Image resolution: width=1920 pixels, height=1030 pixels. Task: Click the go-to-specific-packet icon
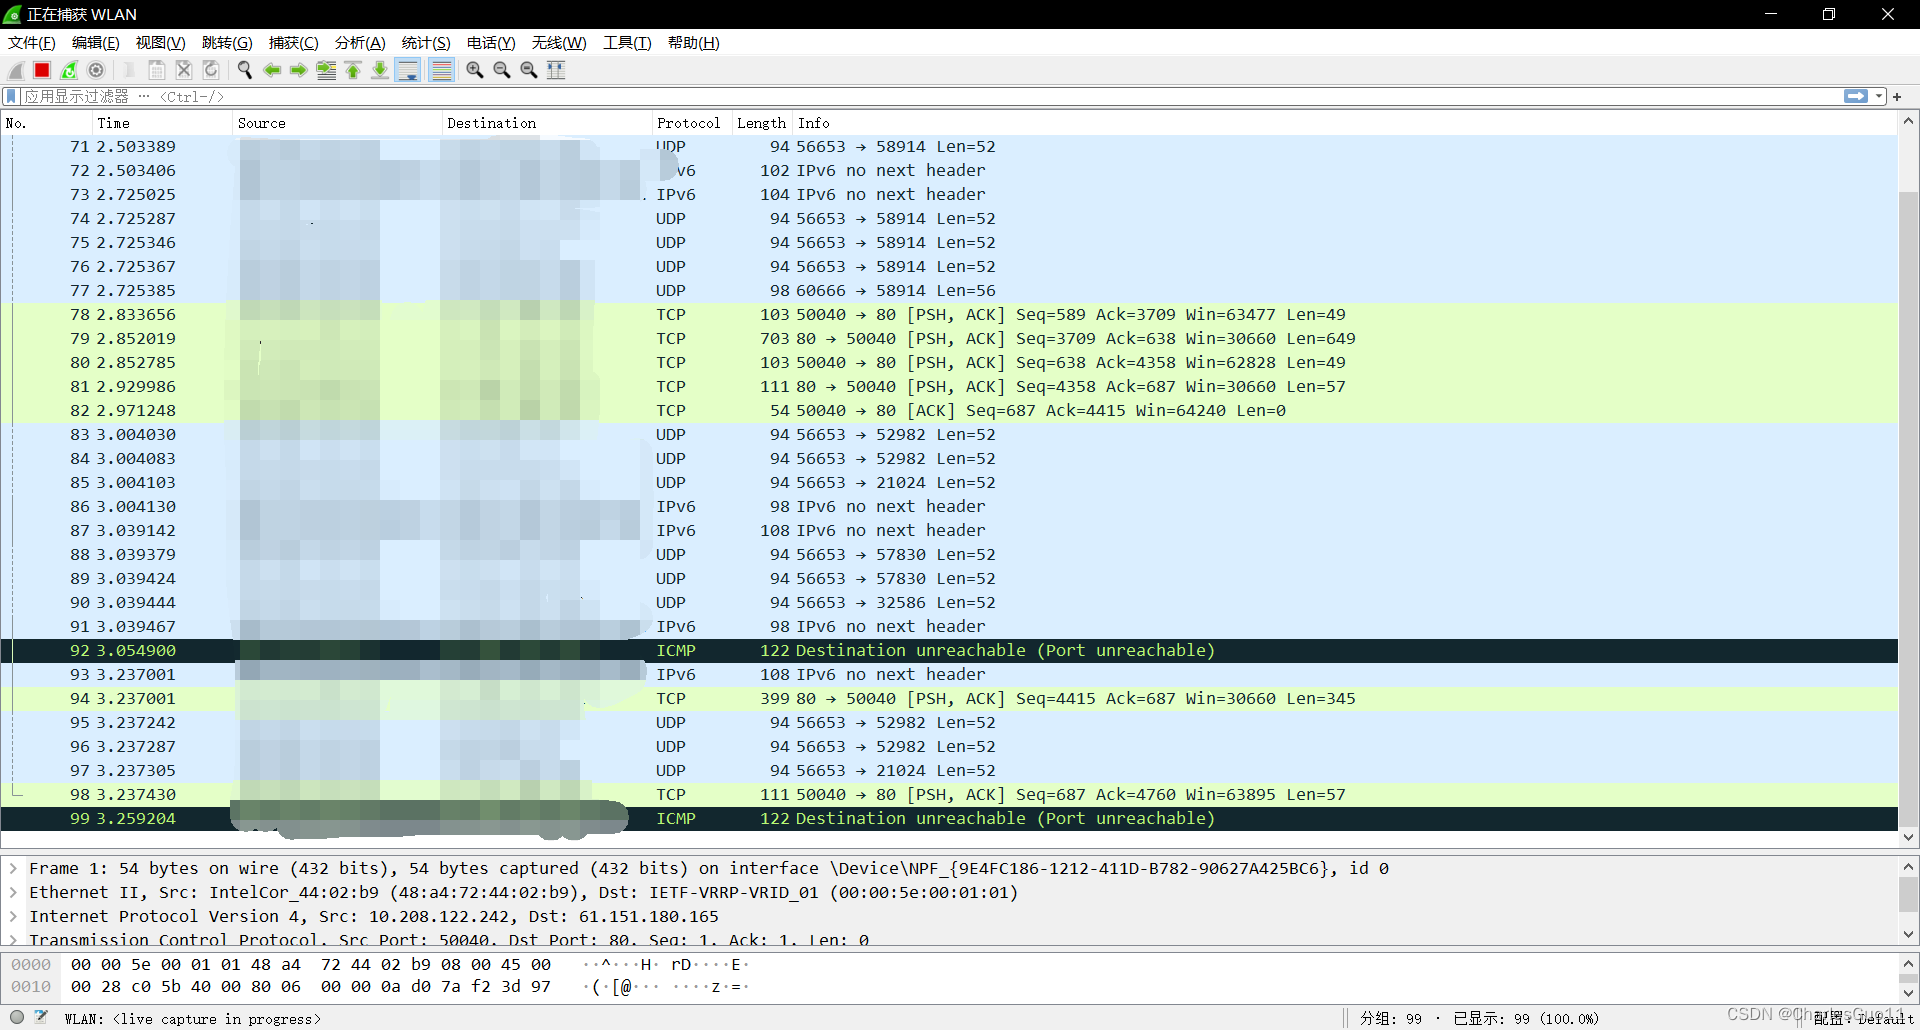tap(326, 70)
